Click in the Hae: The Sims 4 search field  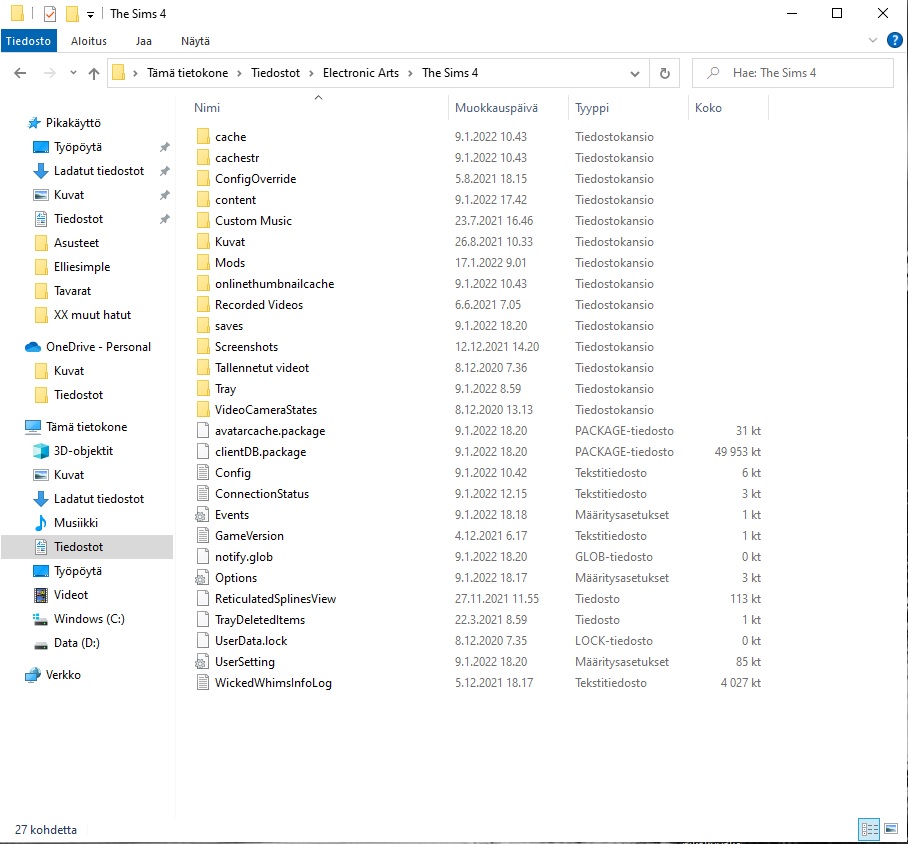pos(793,73)
